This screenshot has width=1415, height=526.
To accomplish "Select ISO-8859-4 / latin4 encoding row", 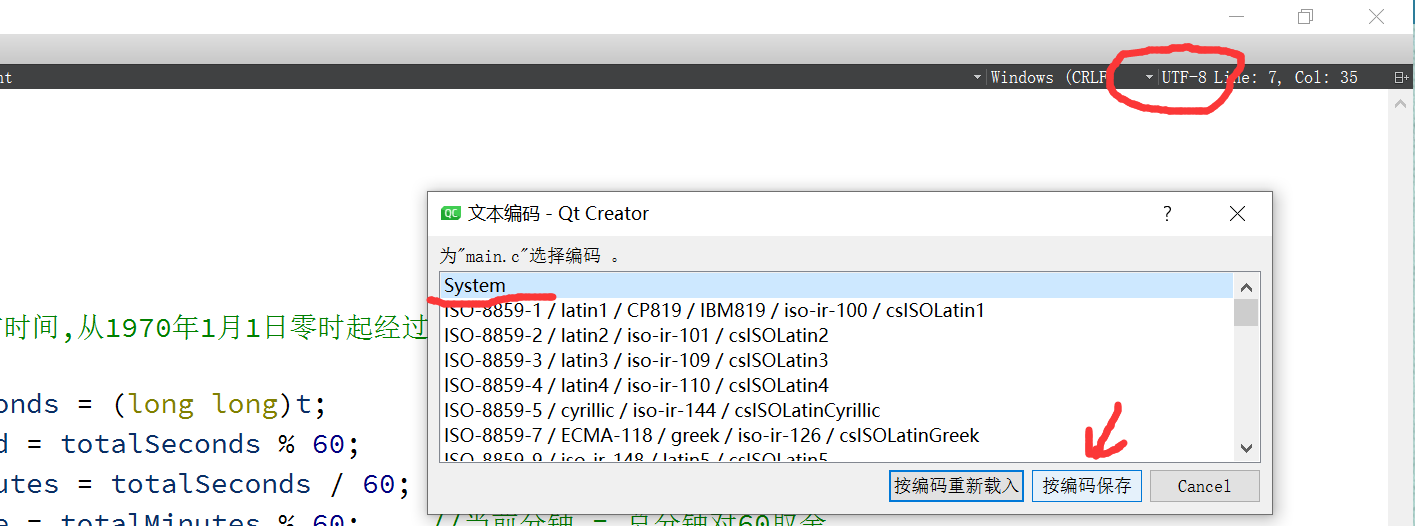I will point(837,385).
